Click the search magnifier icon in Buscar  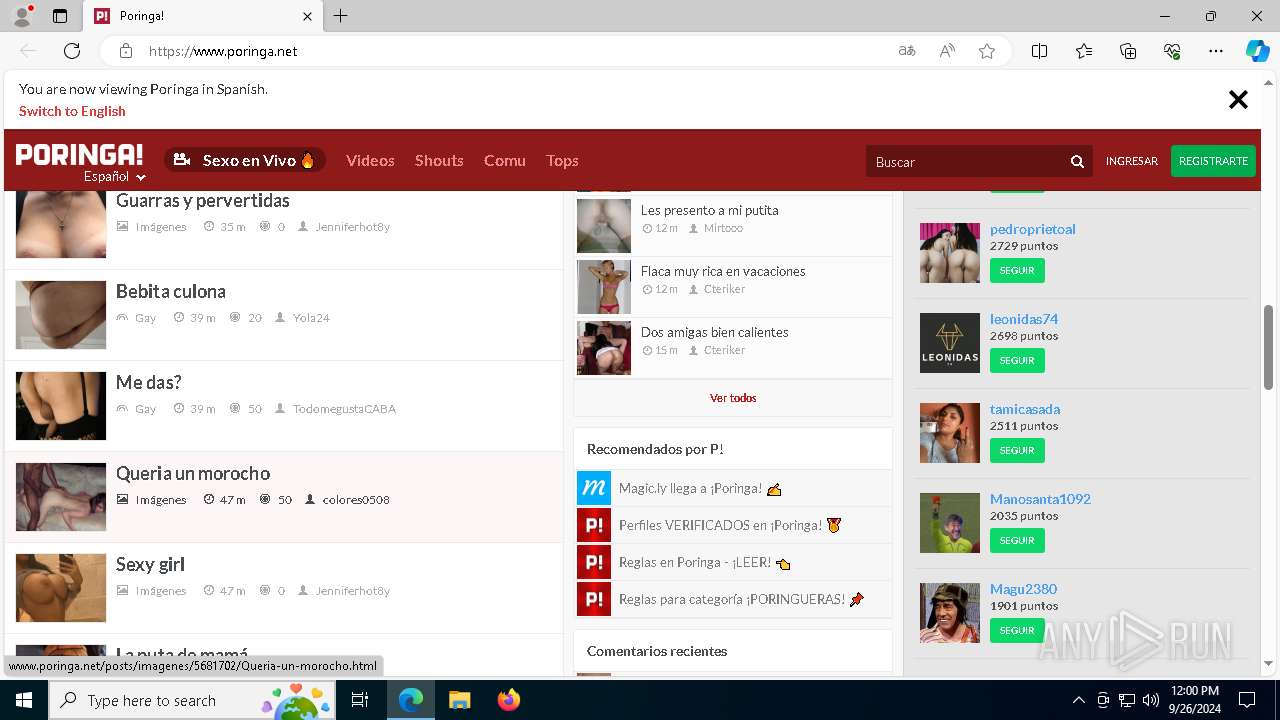tap(1077, 161)
